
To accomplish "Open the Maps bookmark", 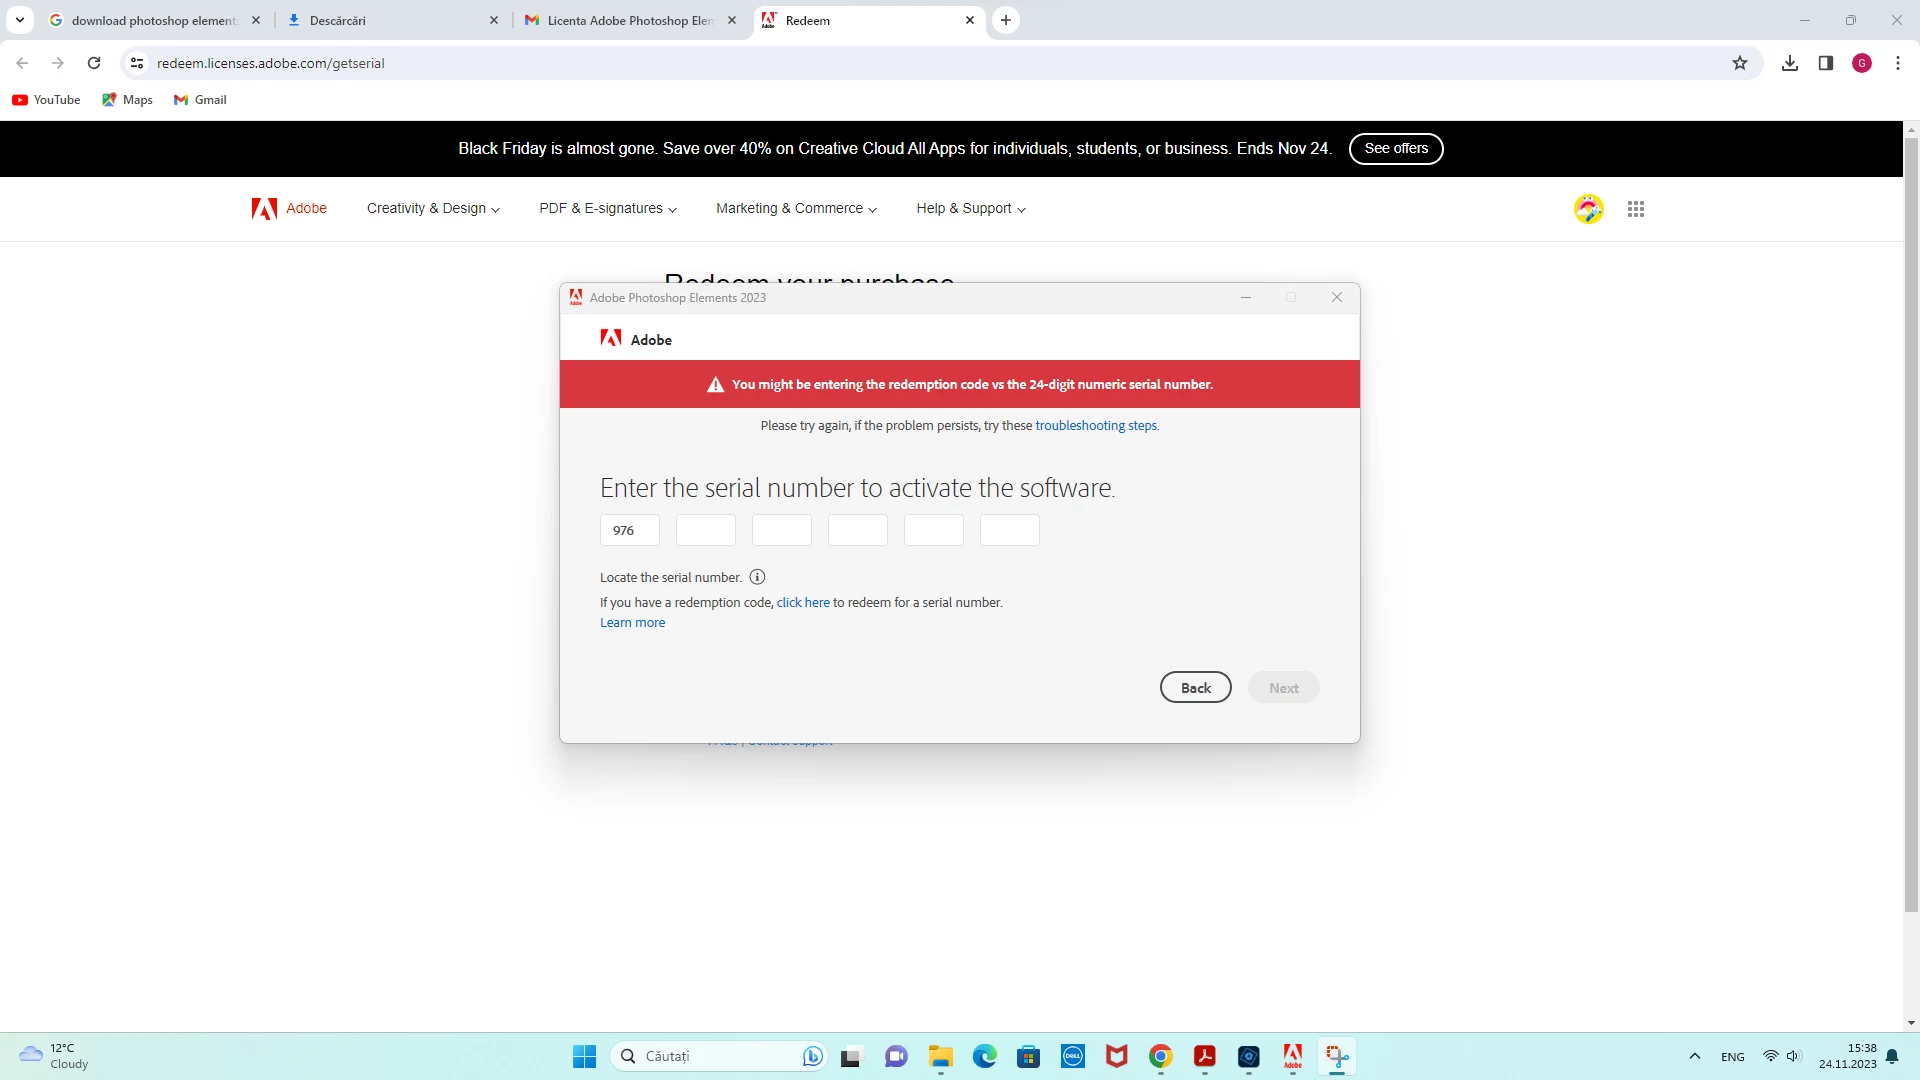I will (127, 100).
